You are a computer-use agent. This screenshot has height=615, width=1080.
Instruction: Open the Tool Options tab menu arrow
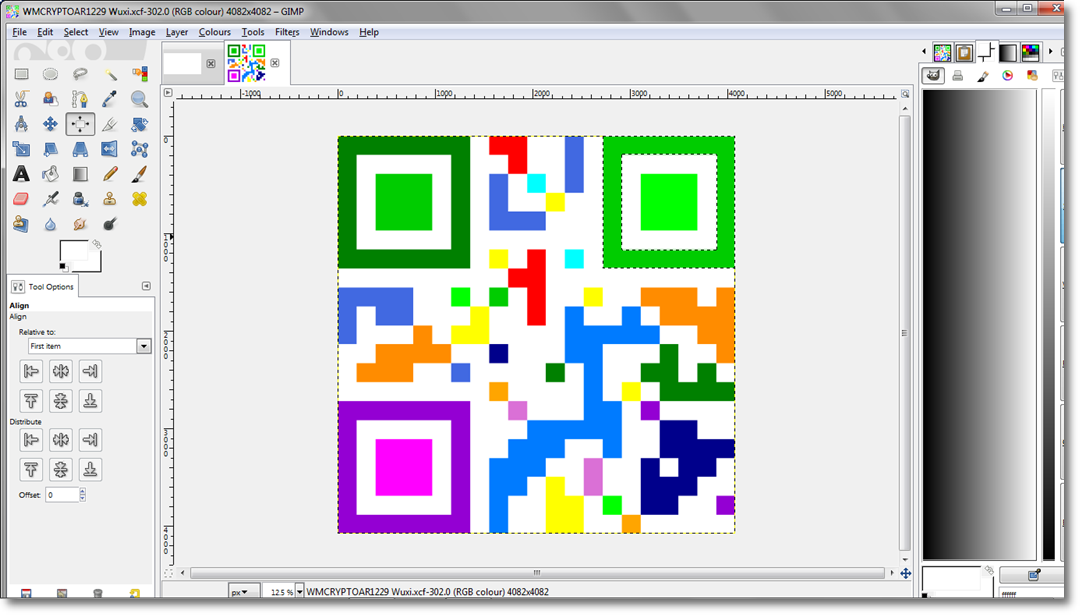146,286
